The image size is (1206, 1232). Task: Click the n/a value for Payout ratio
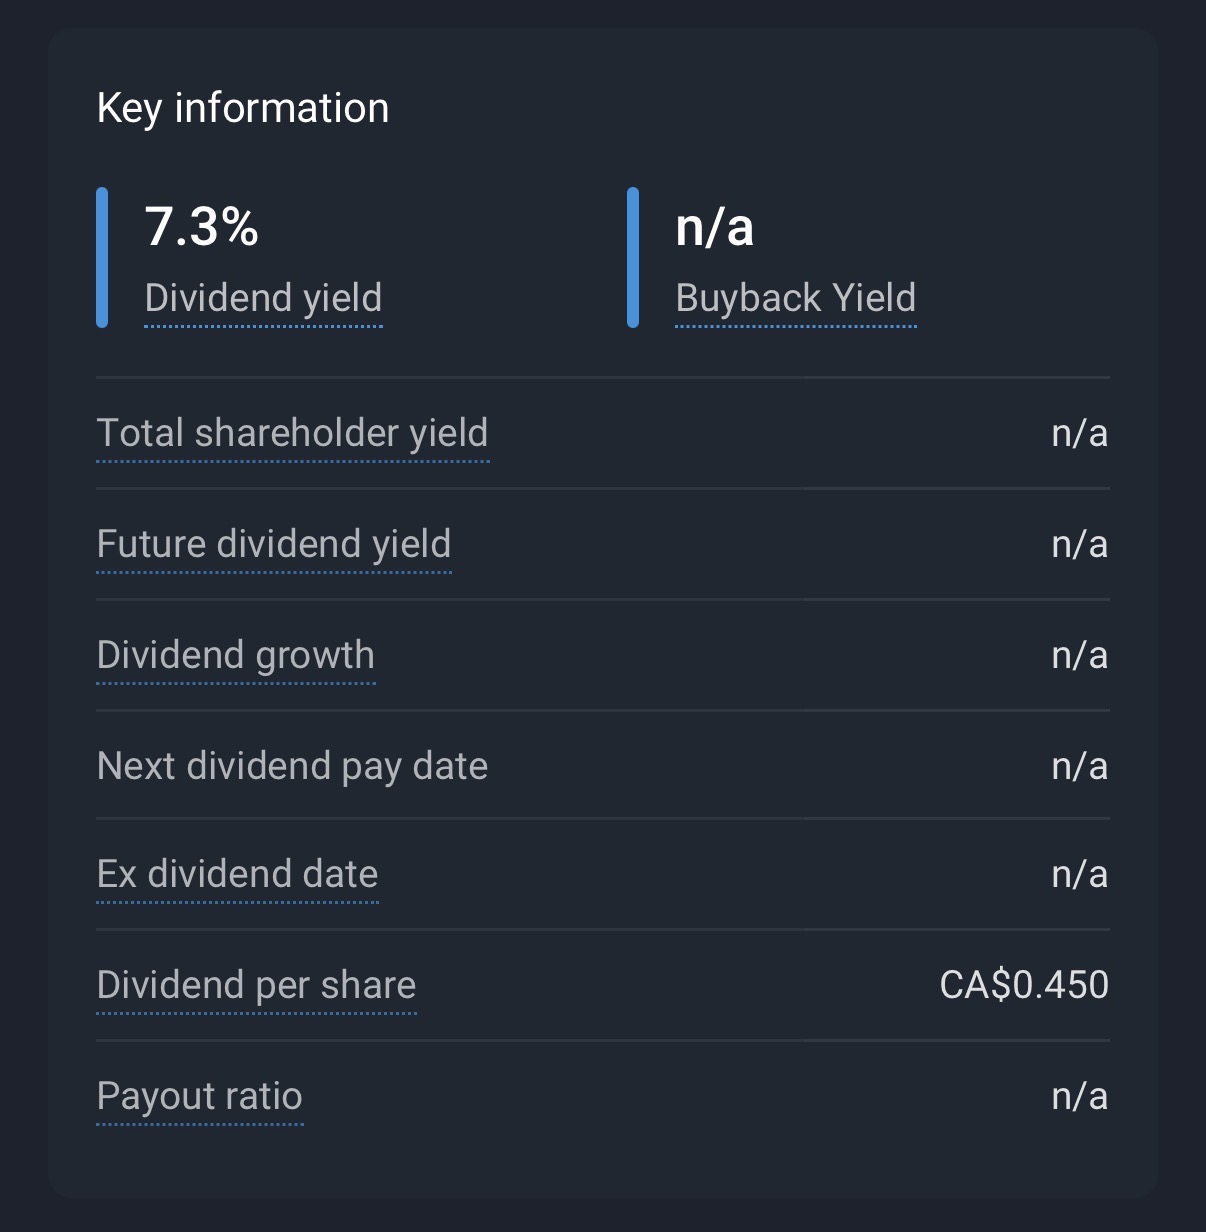(x=1079, y=1096)
